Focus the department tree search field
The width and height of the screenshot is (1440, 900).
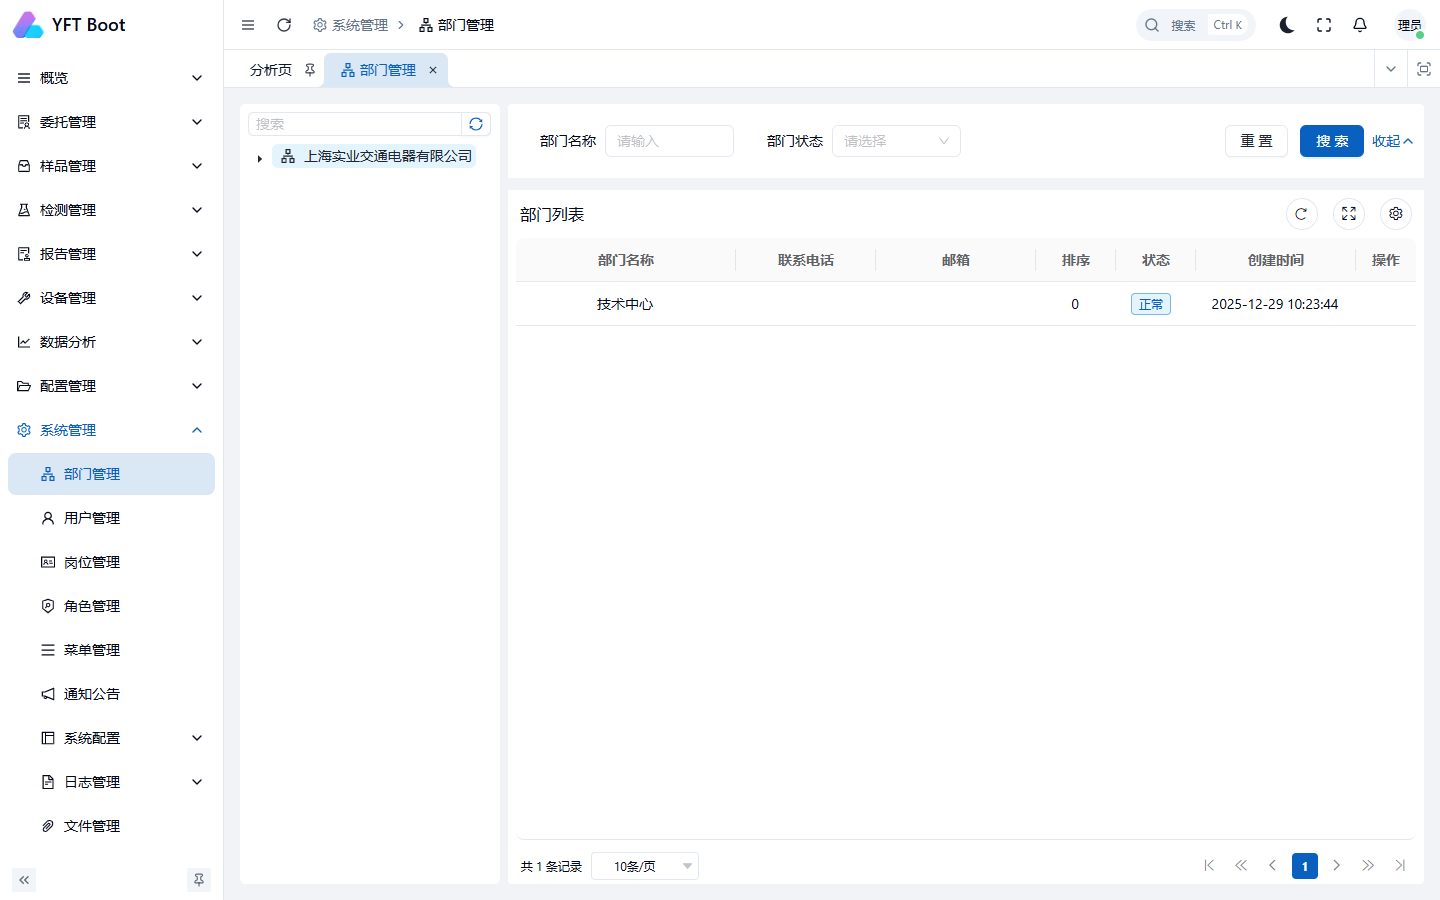coord(355,124)
